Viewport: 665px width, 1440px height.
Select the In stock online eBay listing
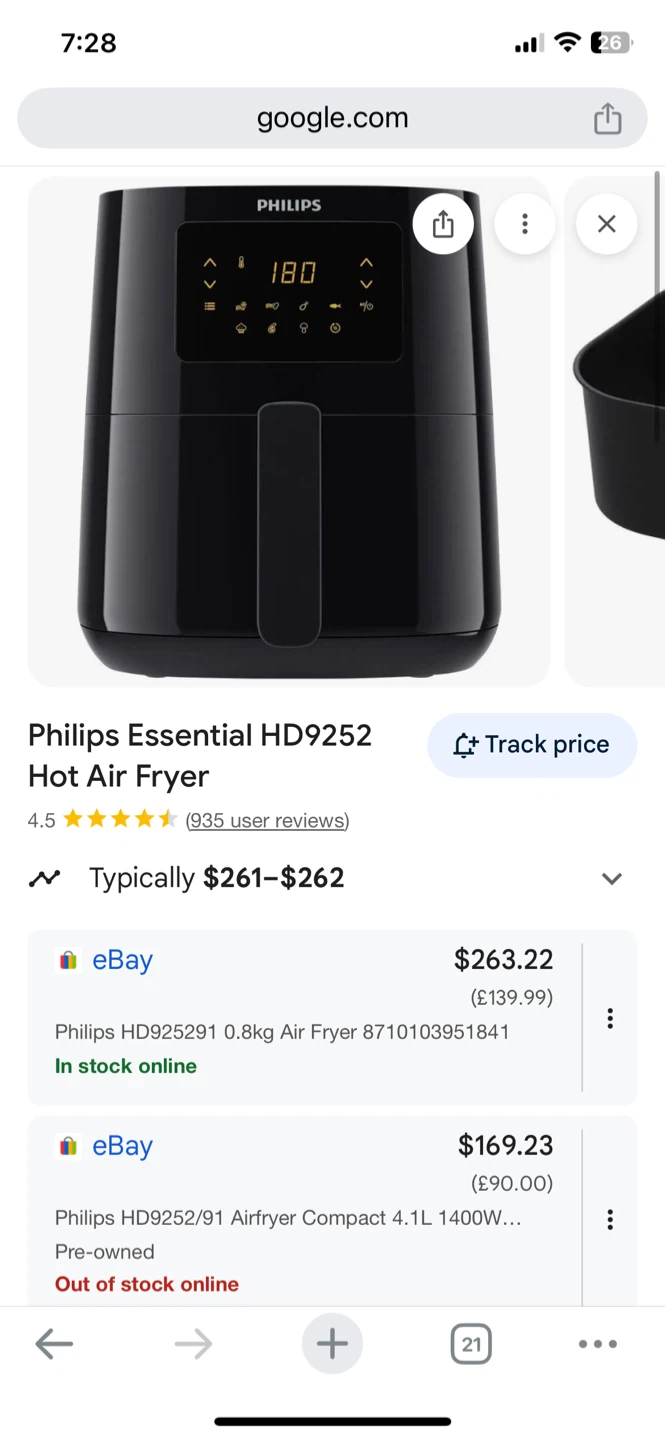coord(300,1010)
